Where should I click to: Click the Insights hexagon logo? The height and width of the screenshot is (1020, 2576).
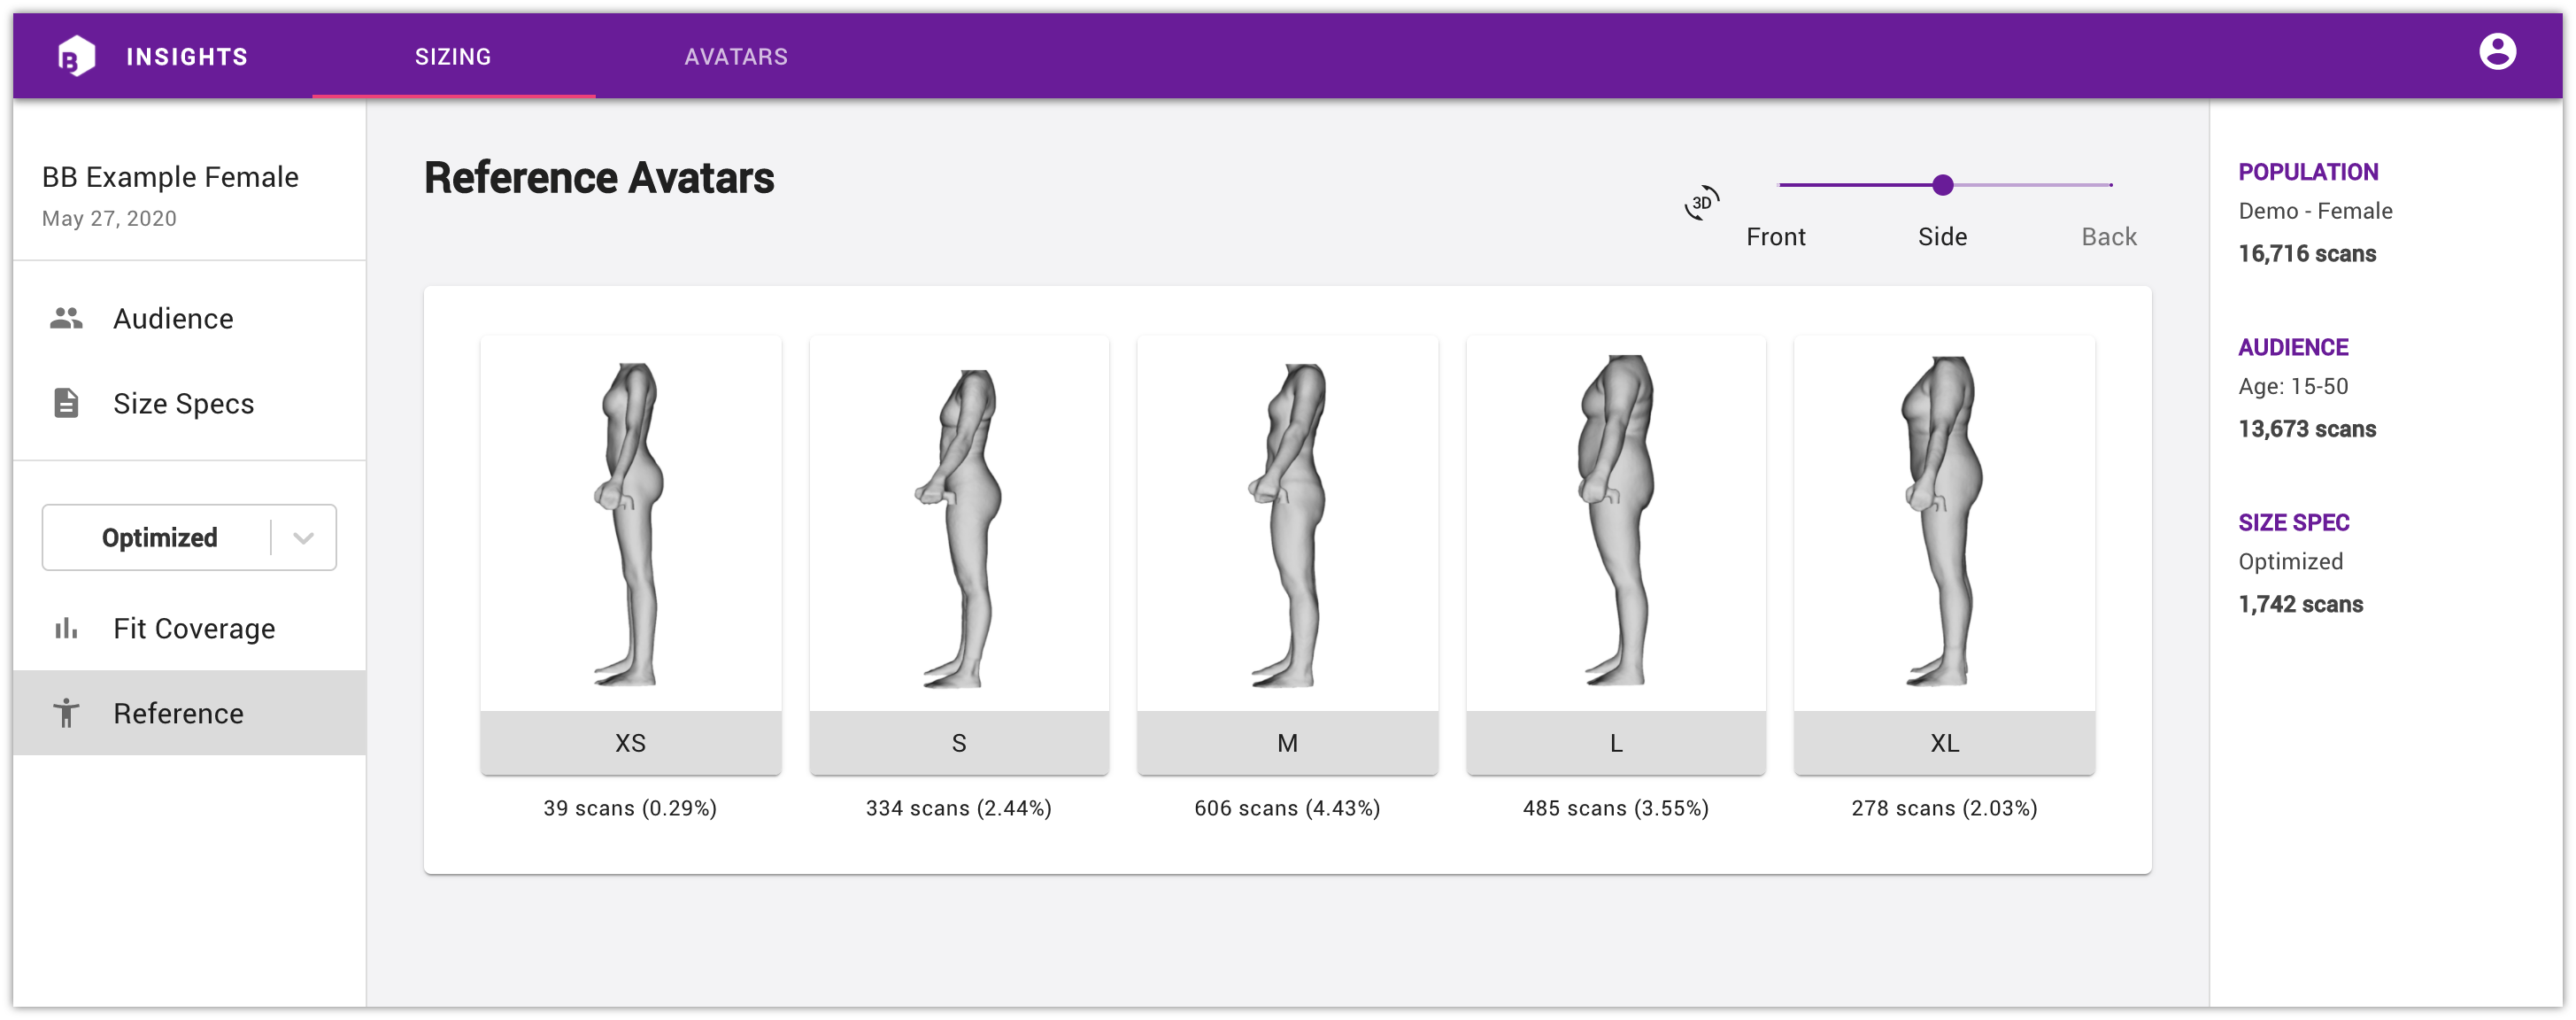76,56
